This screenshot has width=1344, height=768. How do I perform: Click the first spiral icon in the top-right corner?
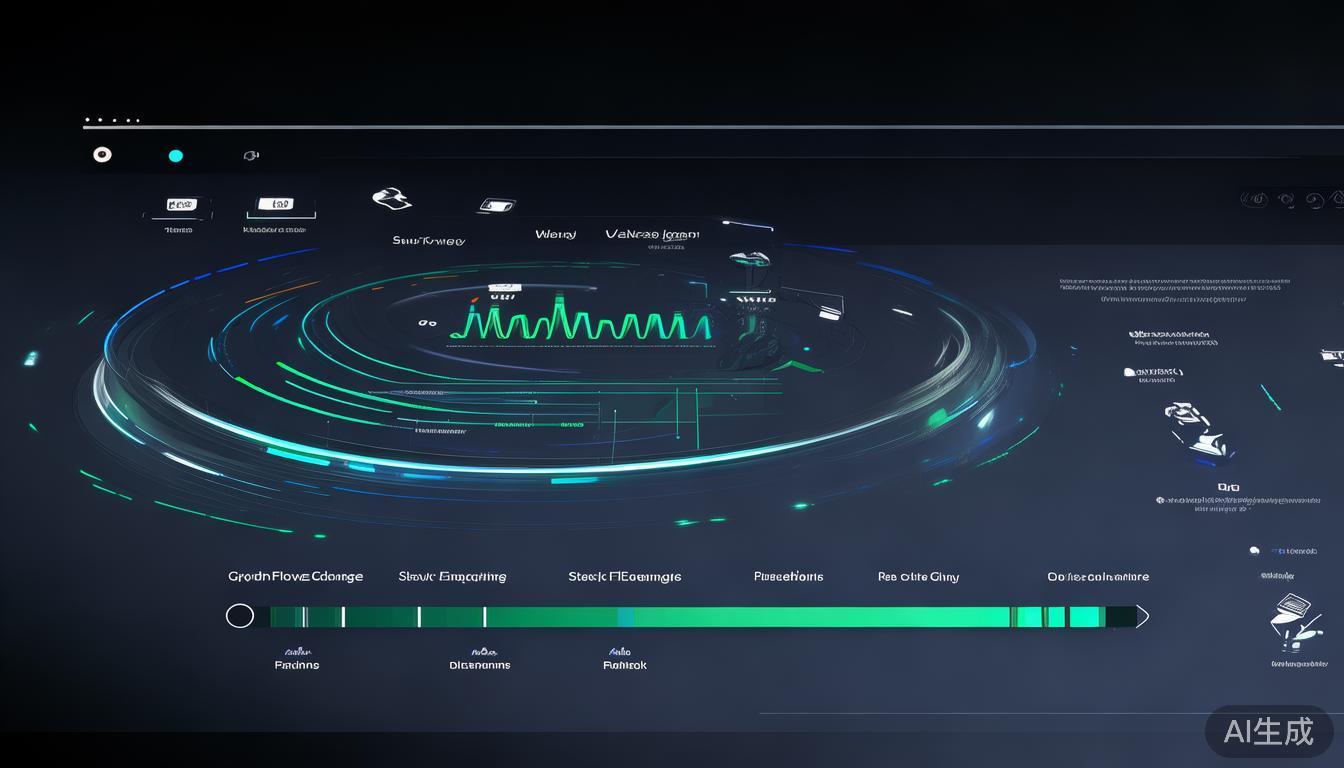[x=1254, y=199]
